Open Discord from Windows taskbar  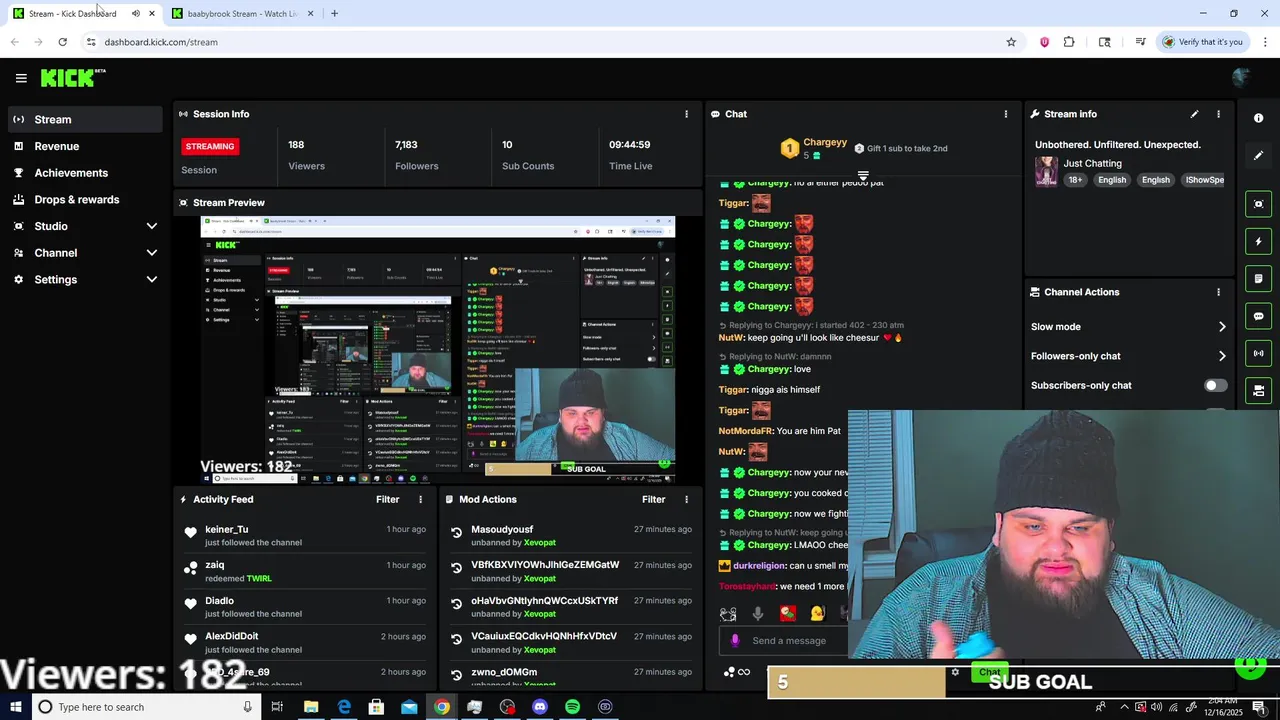click(x=540, y=707)
